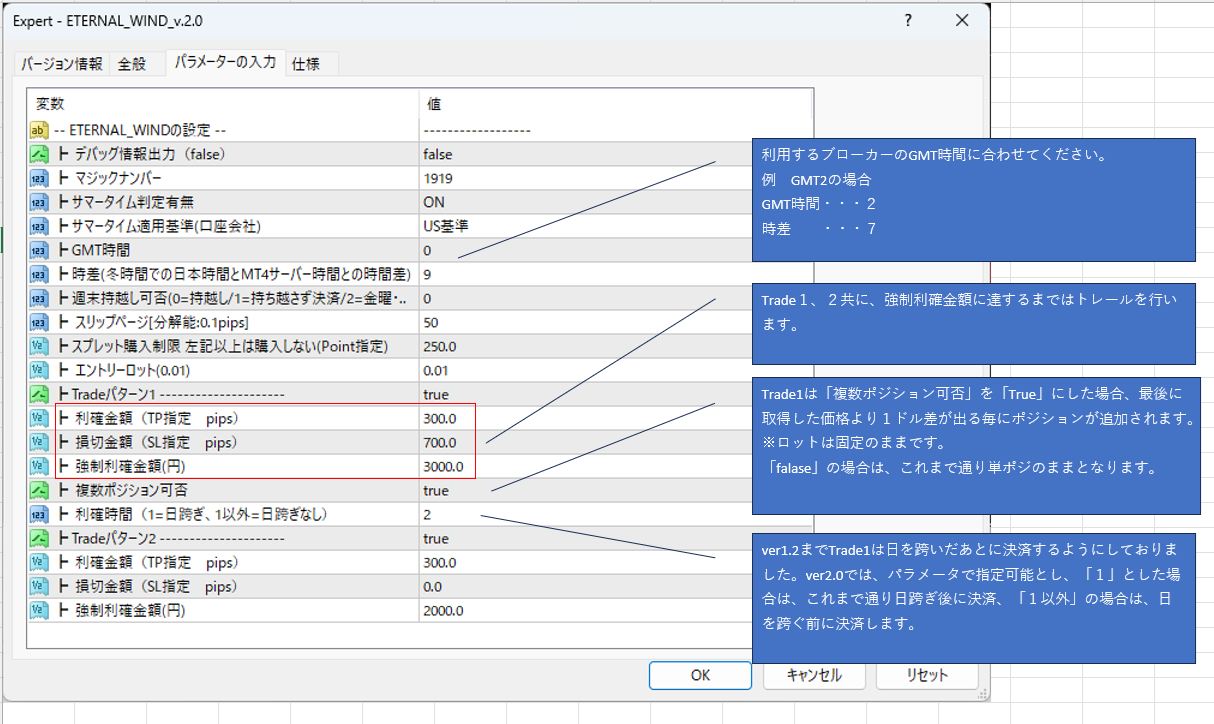Open the バージョン情報 tab
Viewport: 1214px width, 724px height.
(62, 64)
